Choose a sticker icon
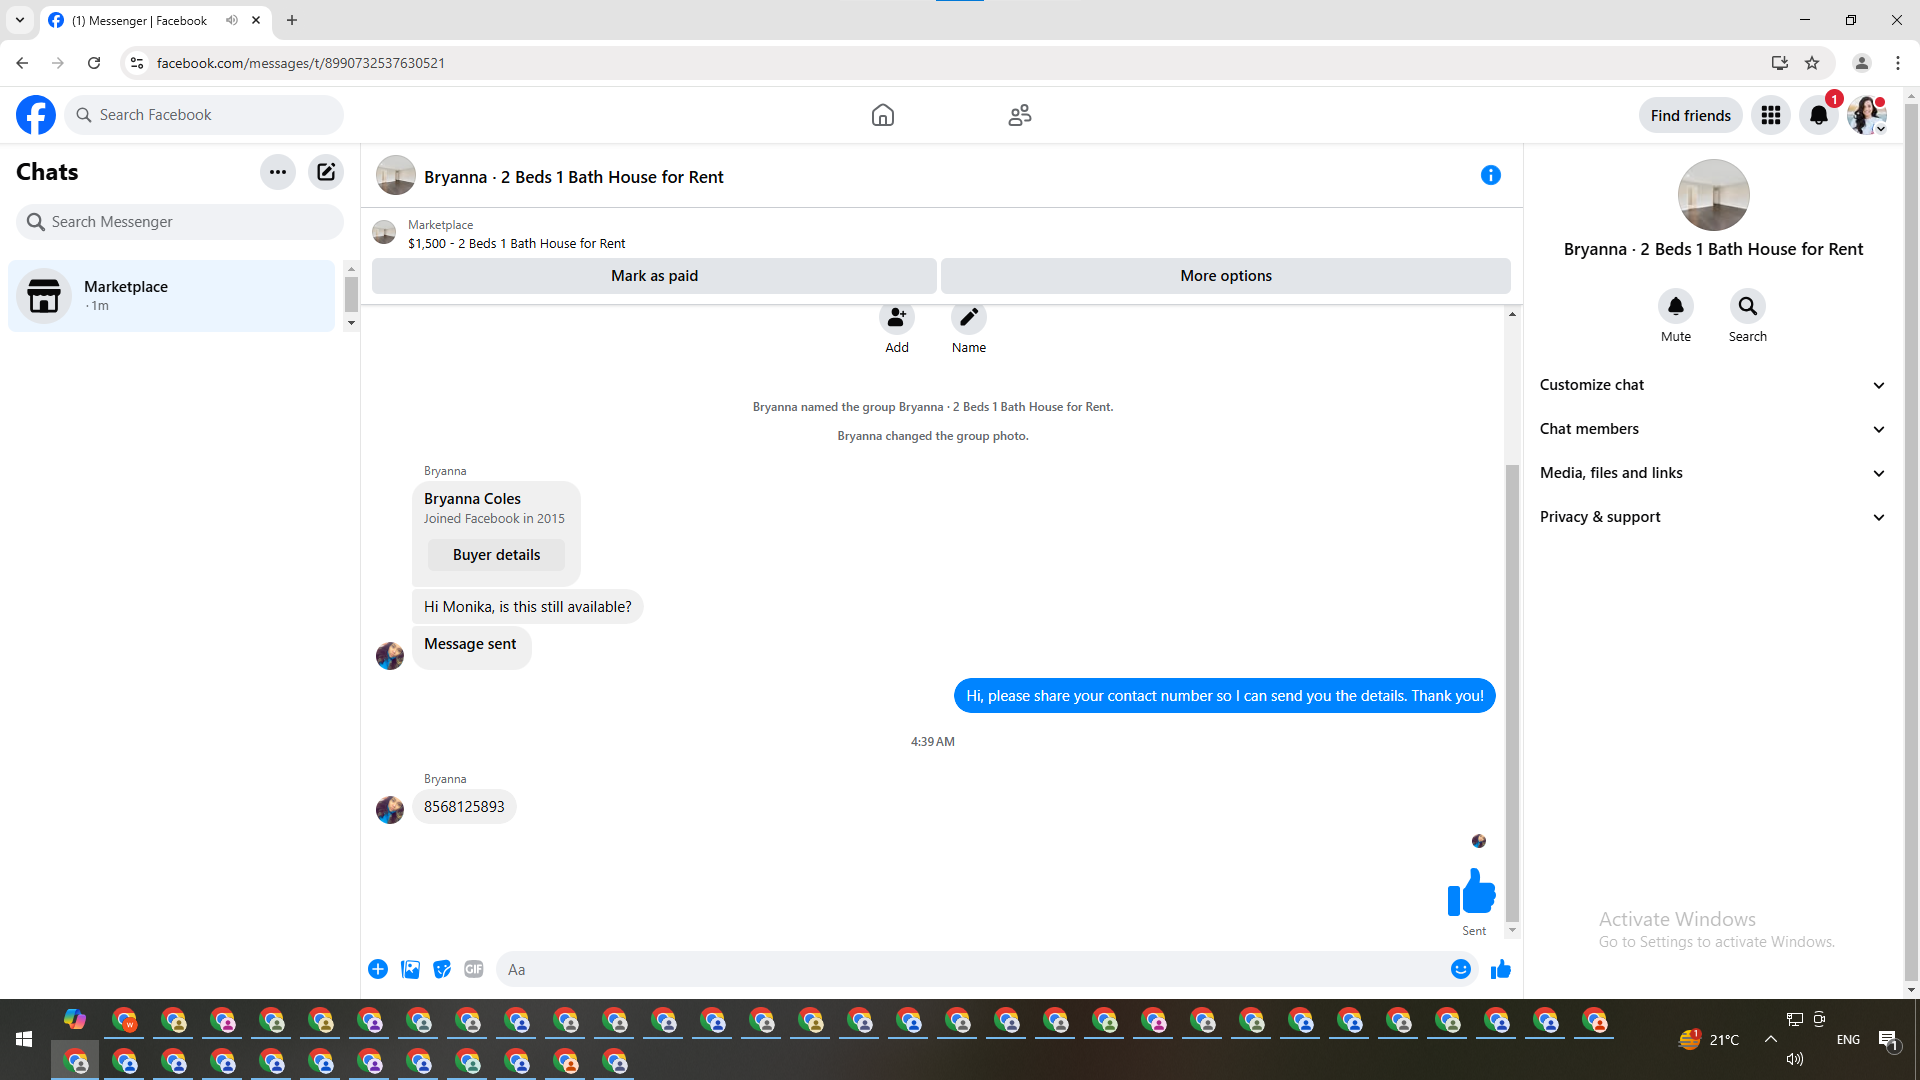The width and height of the screenshot is (1920, 1080). click(442, 969)
